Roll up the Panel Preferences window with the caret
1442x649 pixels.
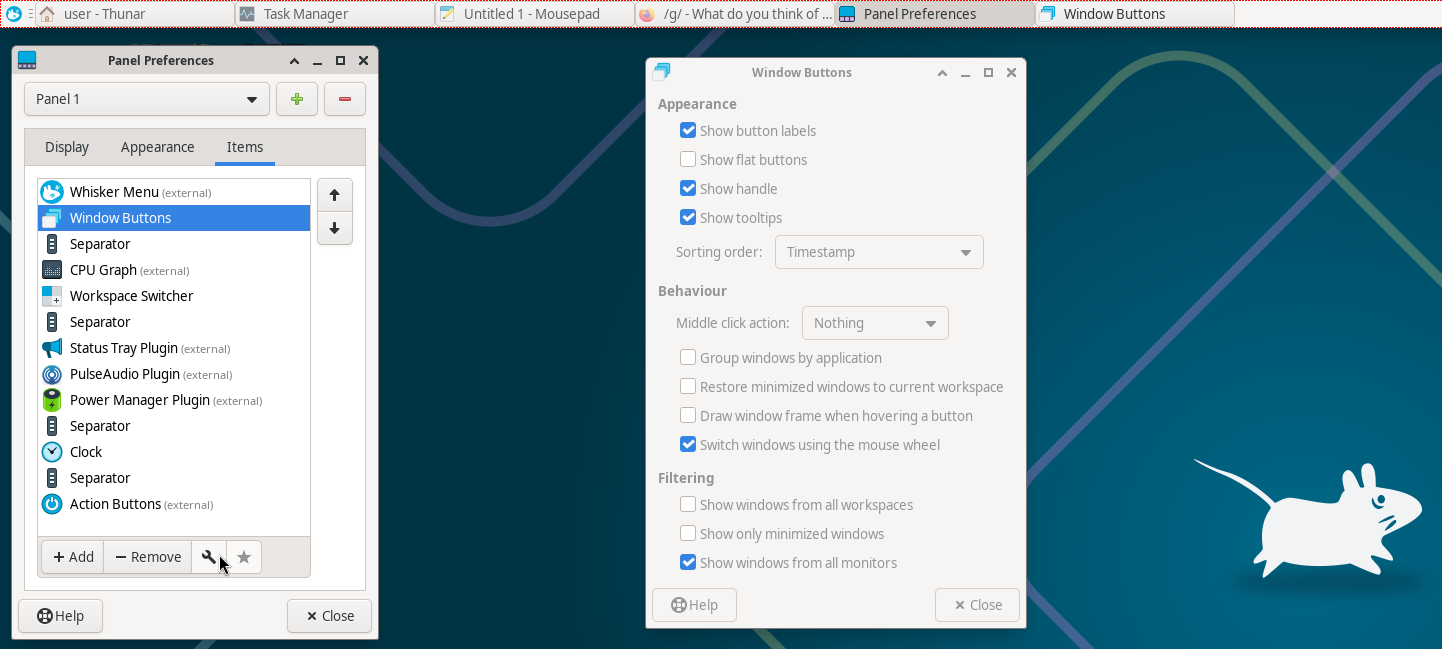click(x=294, y=61)
